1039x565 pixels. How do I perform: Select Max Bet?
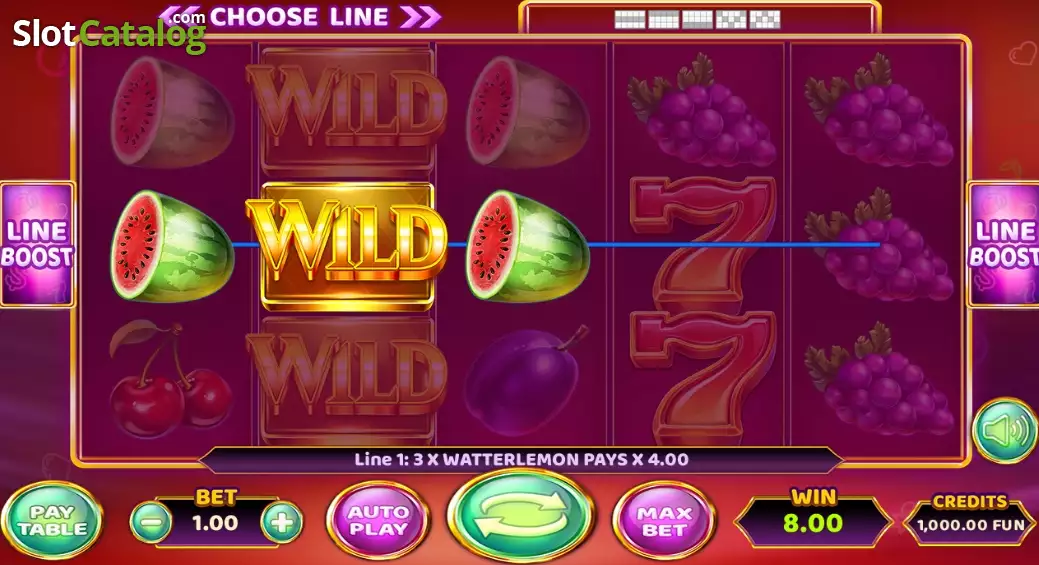(x=664, y=522)
